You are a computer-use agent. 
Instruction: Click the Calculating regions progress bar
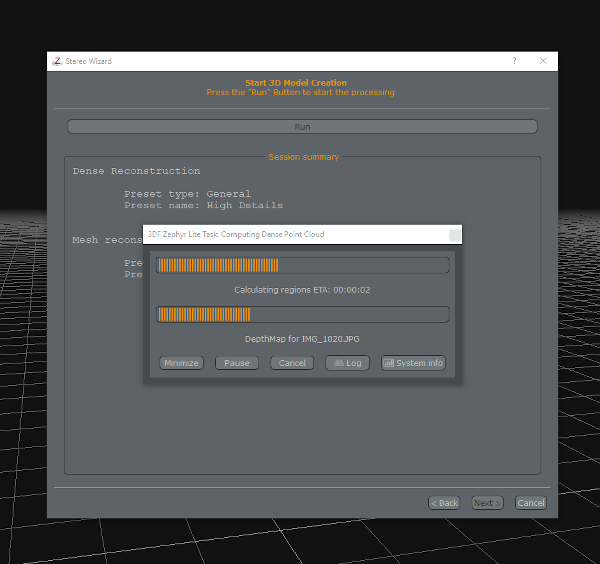click(x=302, y=265)
